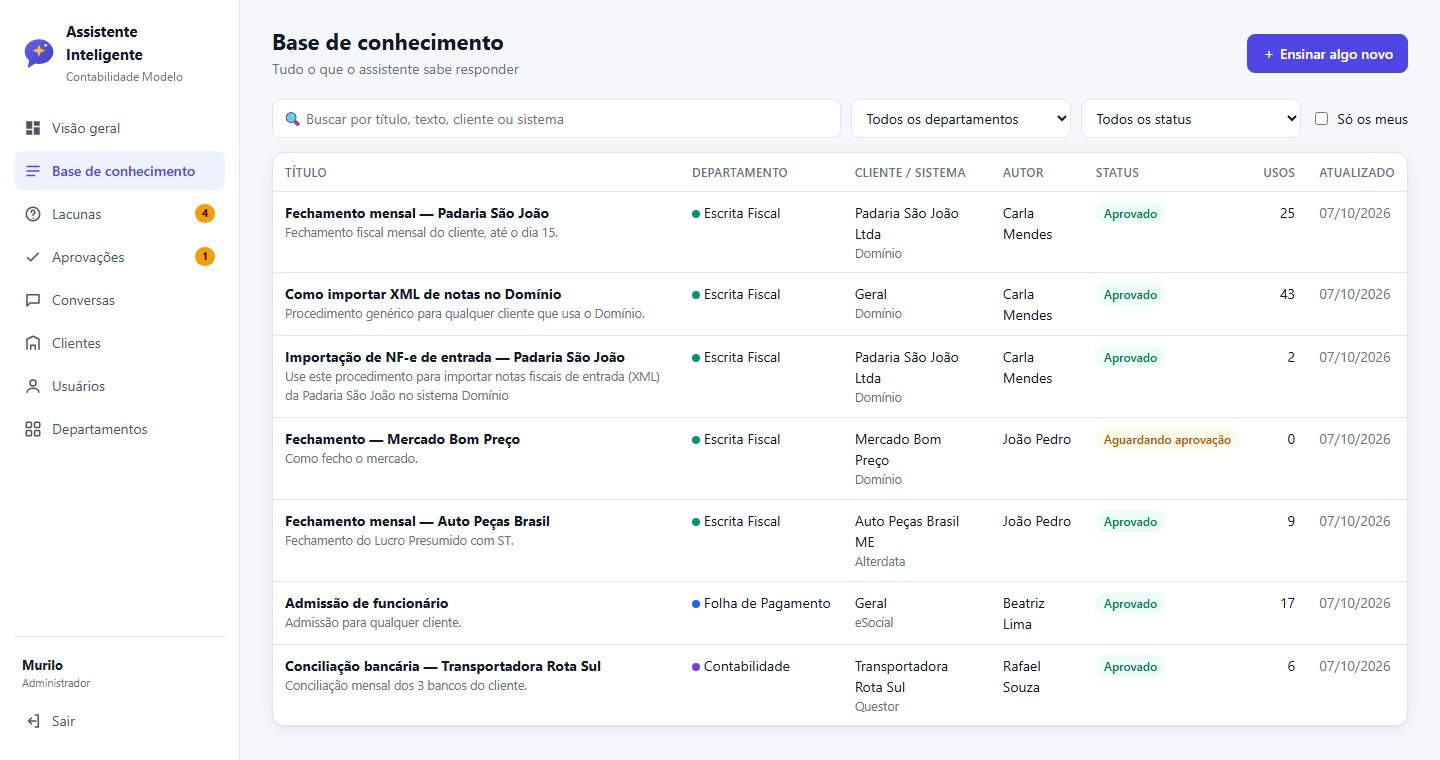Click the Visão geral dashboard icon
This screenshot has height=760, width=1440.
tap(33, 128)
